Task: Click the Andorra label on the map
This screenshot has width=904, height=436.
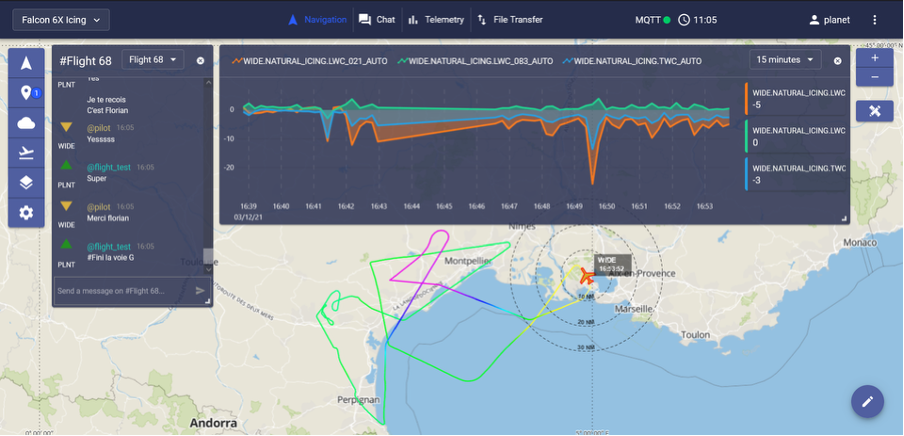Action: point(213,423)
